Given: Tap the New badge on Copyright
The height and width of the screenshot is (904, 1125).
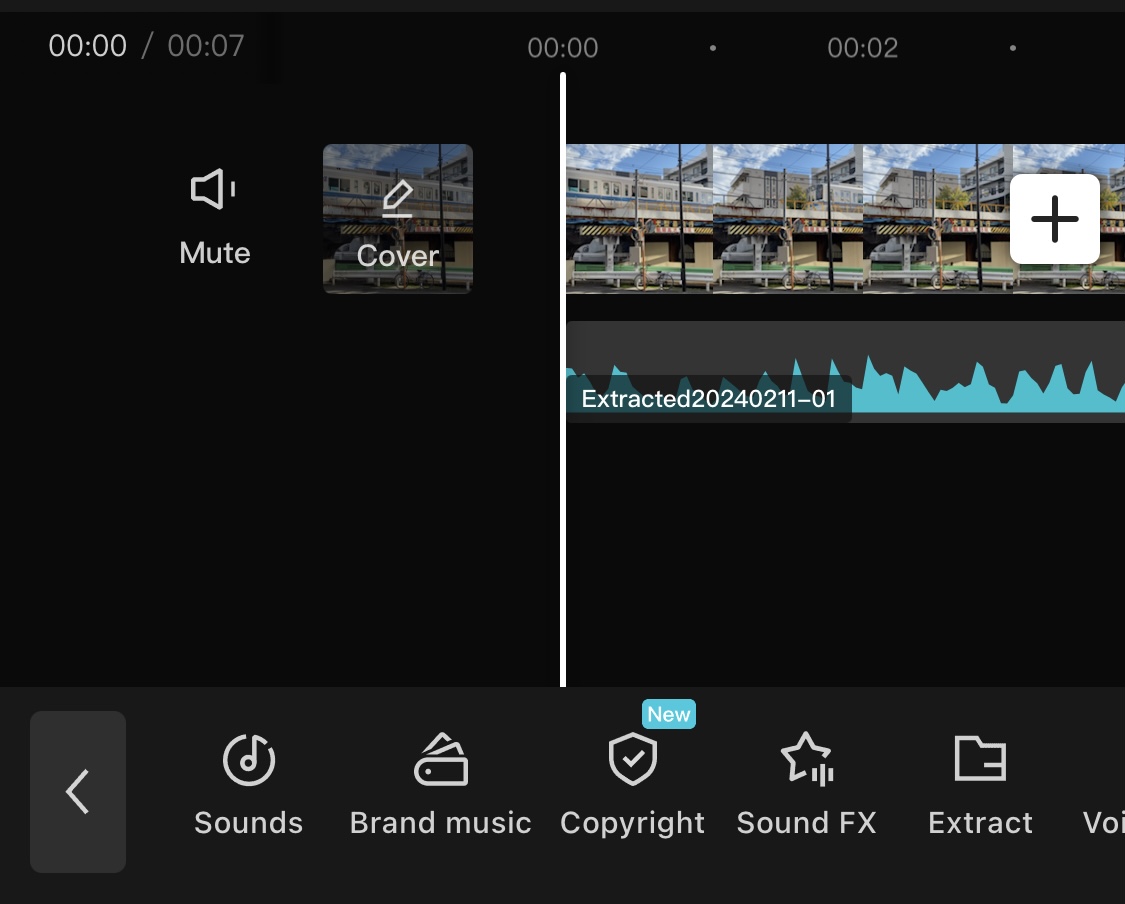Looking at the screenshot, I should click(668, 714).
